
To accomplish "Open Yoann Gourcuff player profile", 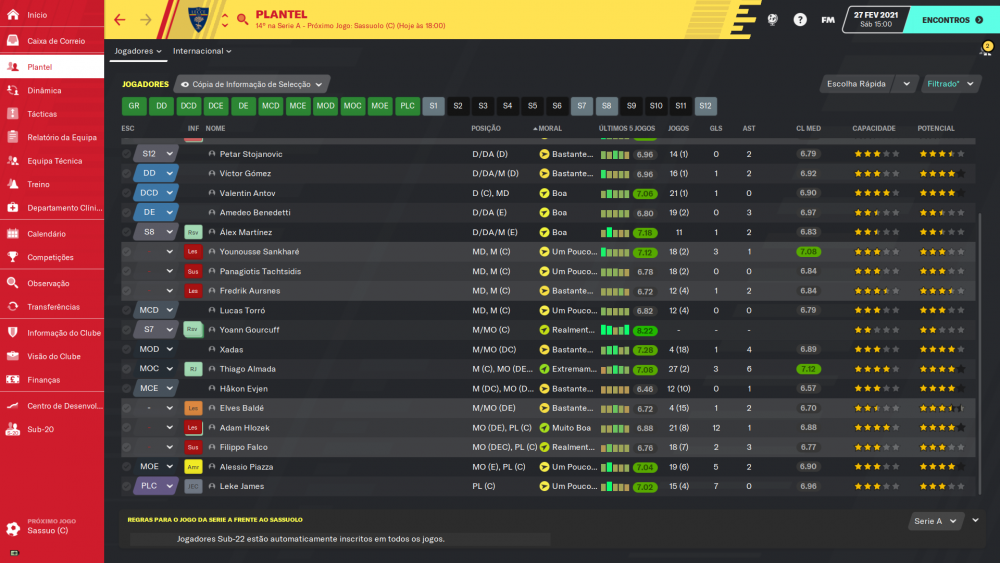I will pyautogui.click(x=249, y=330).
